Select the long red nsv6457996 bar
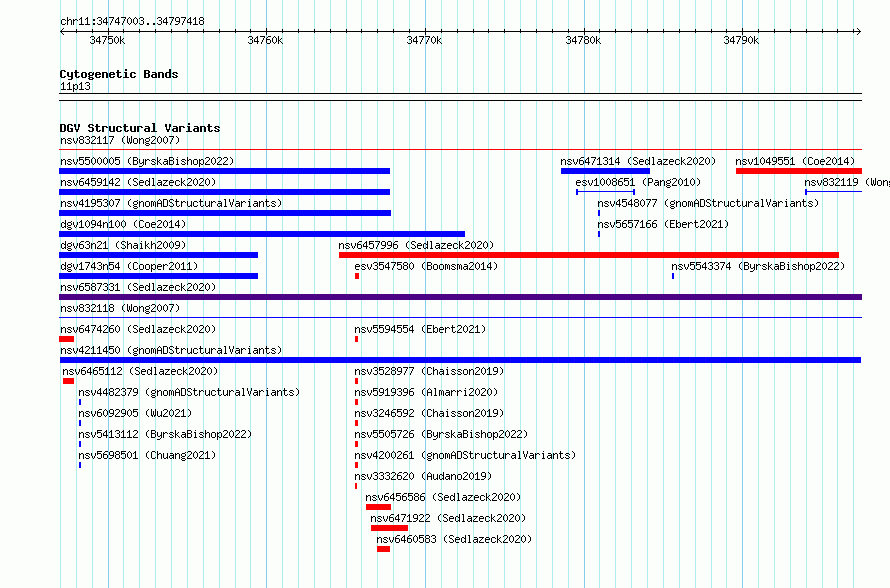 [589, 255]
